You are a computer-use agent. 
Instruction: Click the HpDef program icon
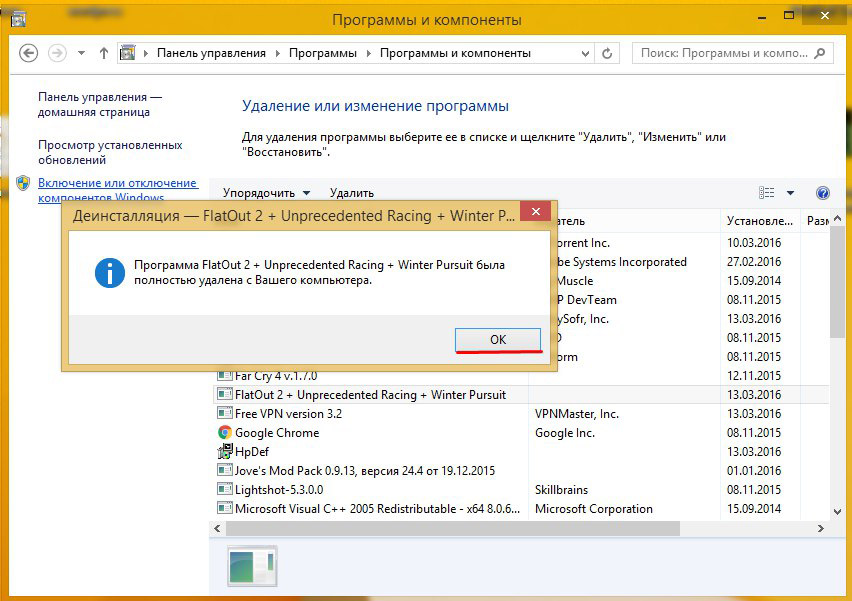coord(225,452)
